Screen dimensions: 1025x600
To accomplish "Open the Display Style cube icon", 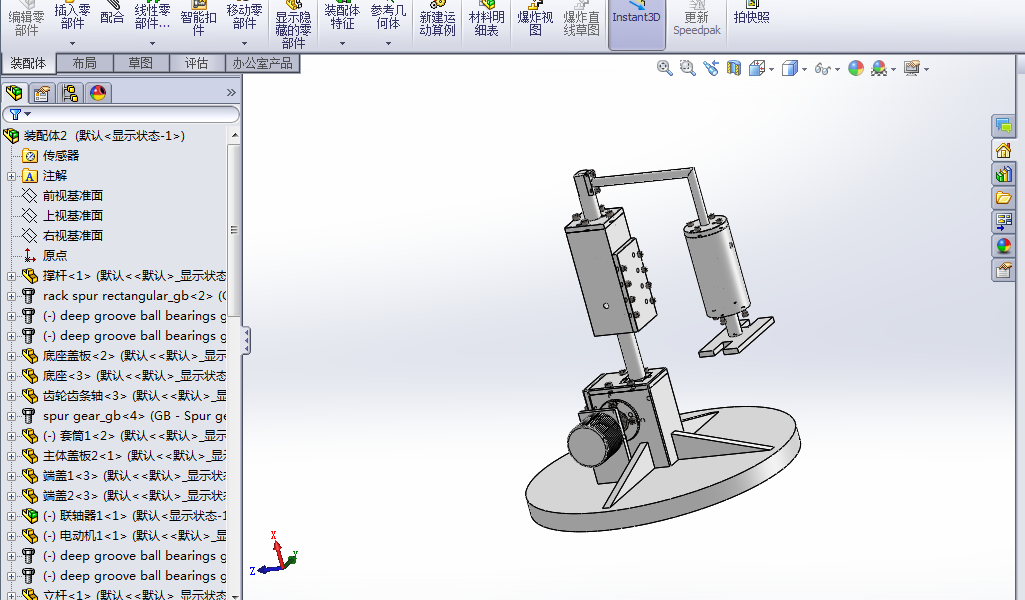I will coord(790,68).
